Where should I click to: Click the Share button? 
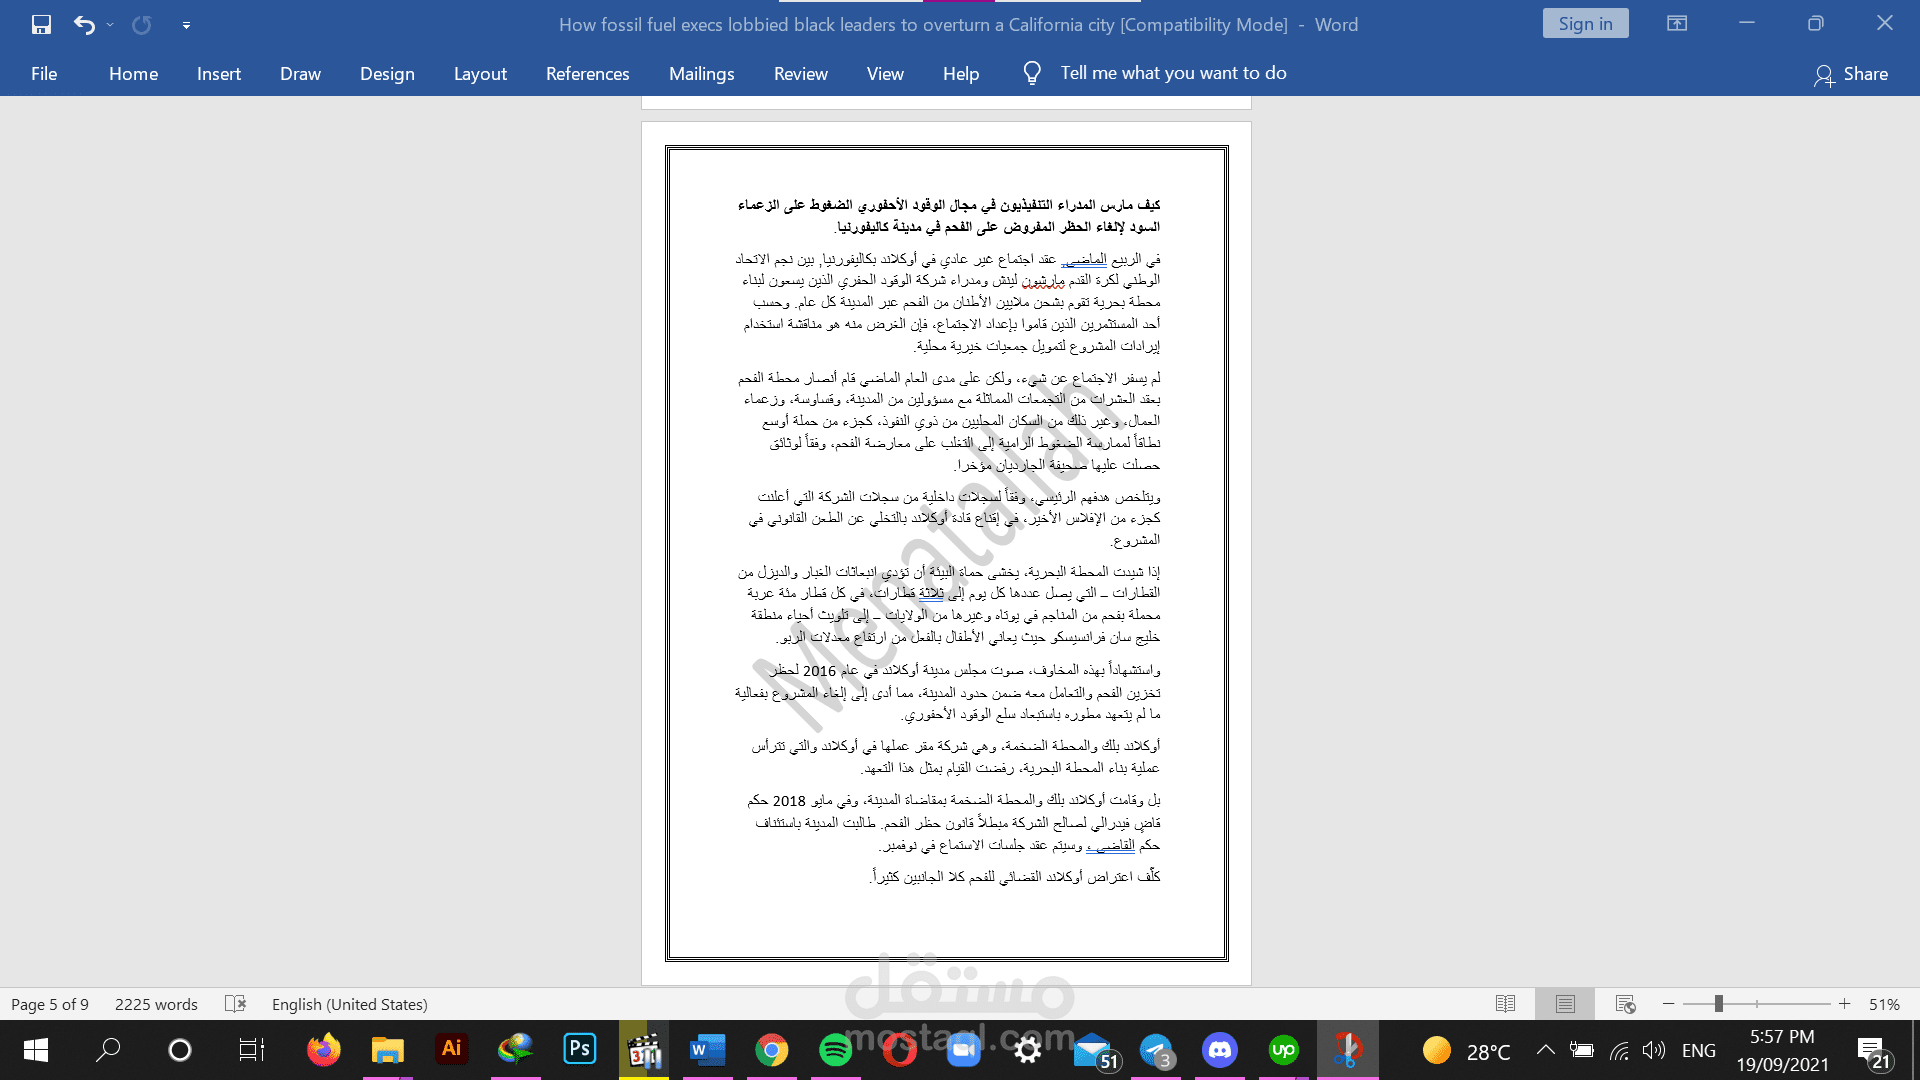click(1851, 74)
